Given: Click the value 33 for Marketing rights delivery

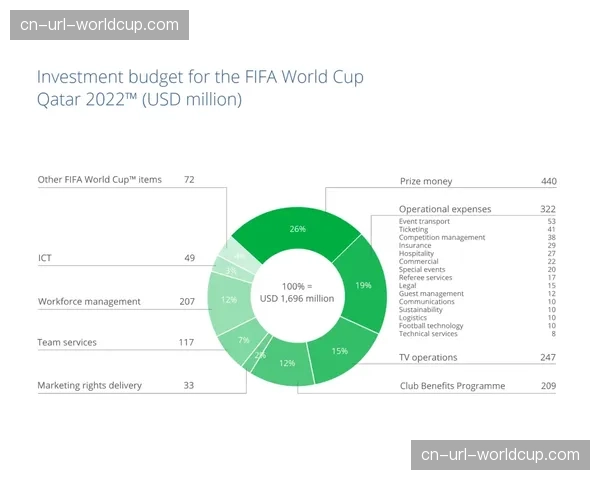Looking at the screenshot, I should pos(189,385).
